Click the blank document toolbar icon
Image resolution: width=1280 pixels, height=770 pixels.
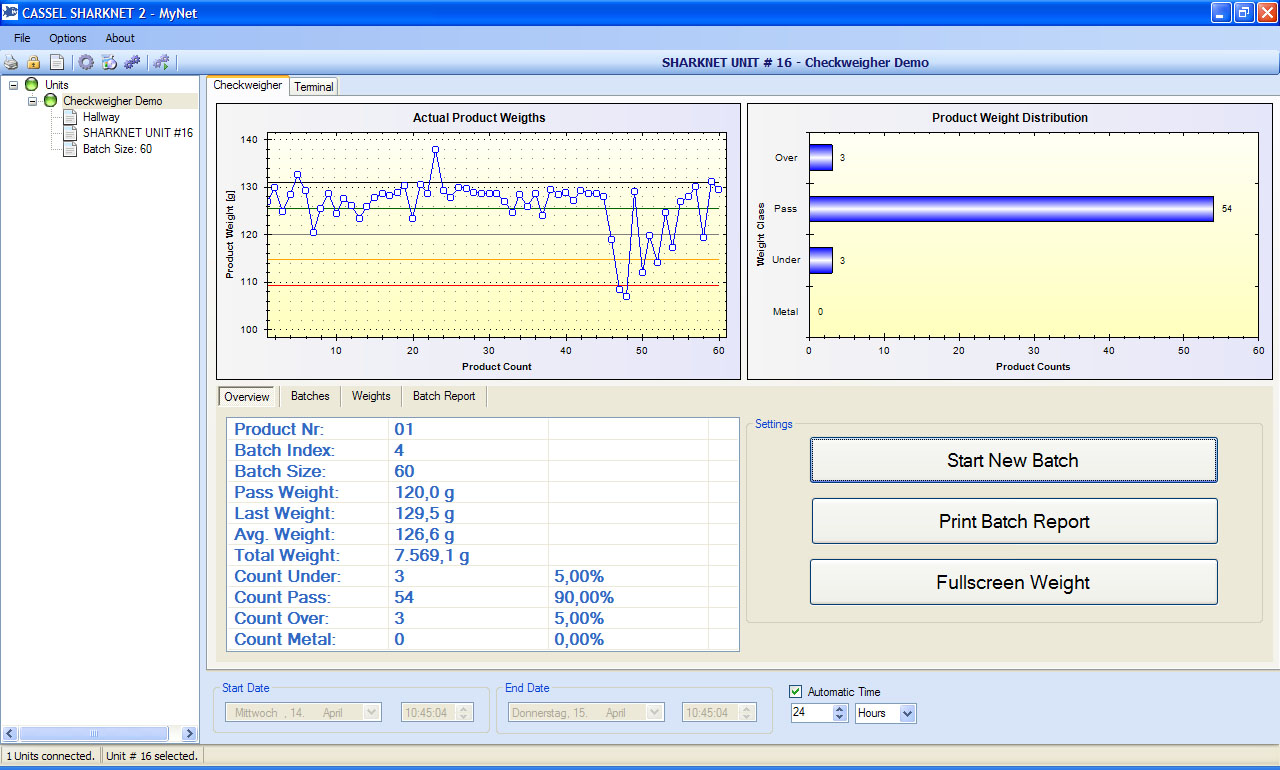[57, 62]
